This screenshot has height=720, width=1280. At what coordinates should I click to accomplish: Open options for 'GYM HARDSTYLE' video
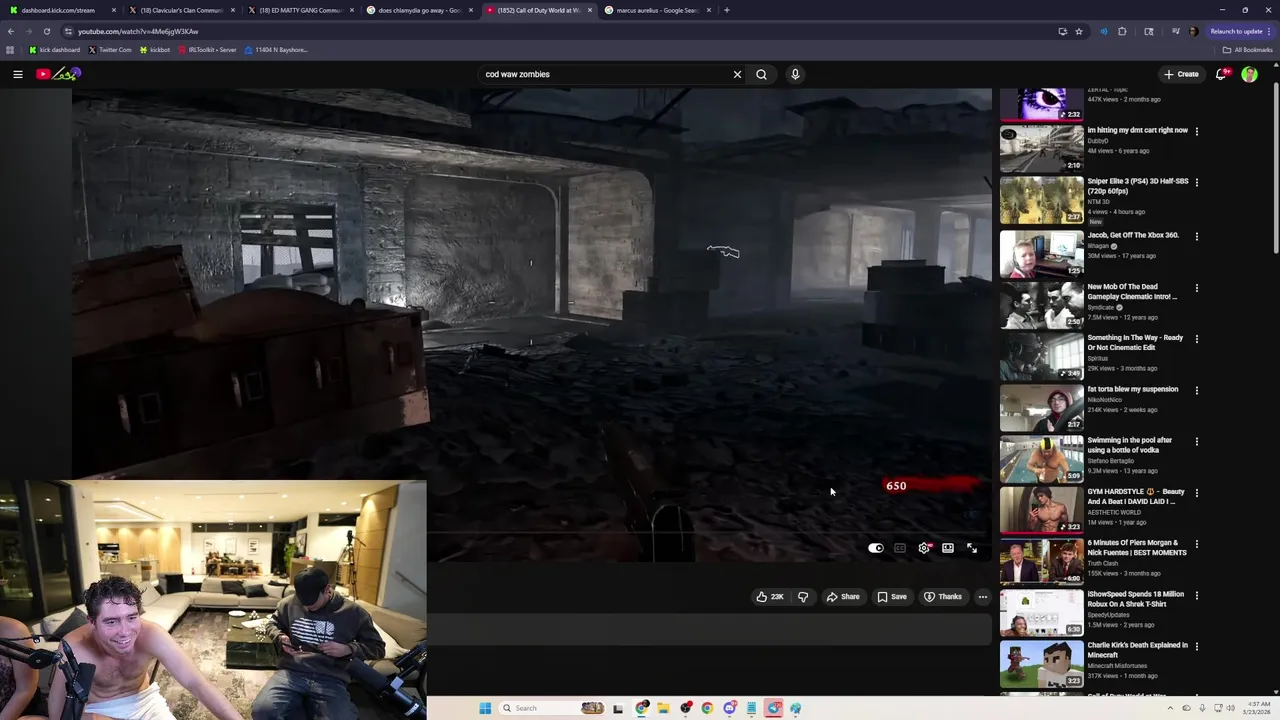point(1196,493)
